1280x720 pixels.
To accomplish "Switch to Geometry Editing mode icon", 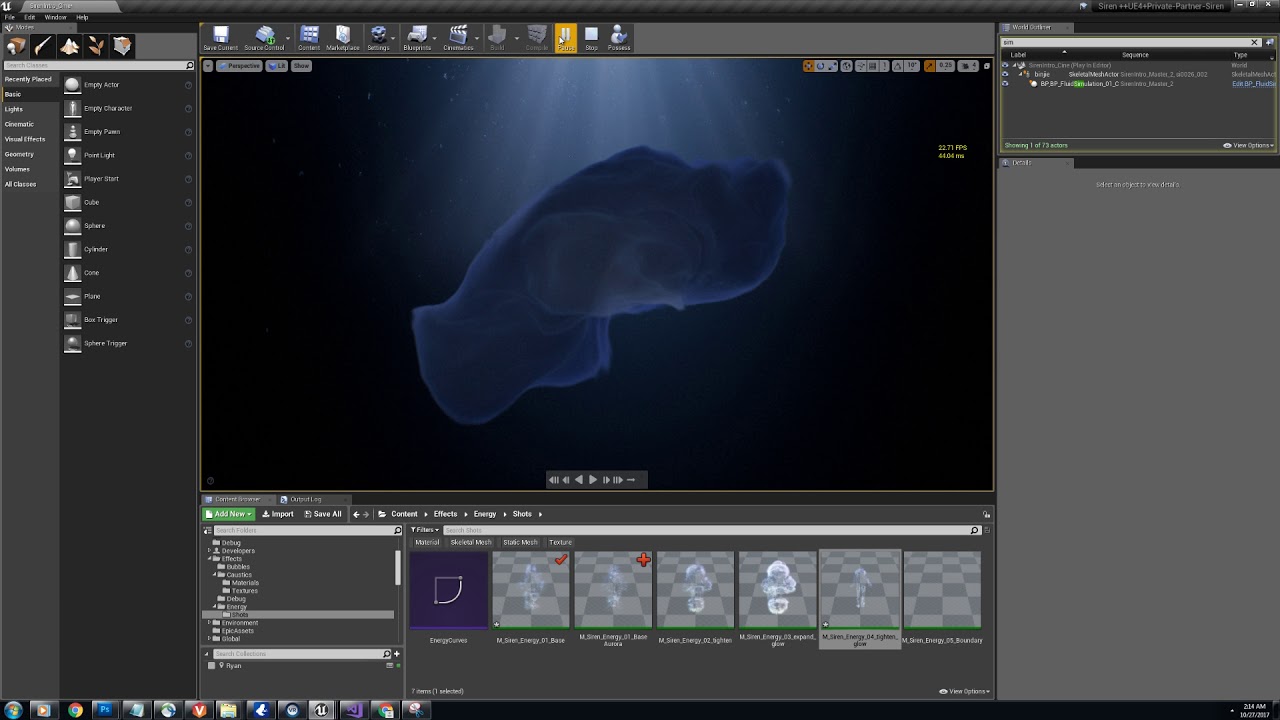I will pyautogui.click(x=122, y=46).
